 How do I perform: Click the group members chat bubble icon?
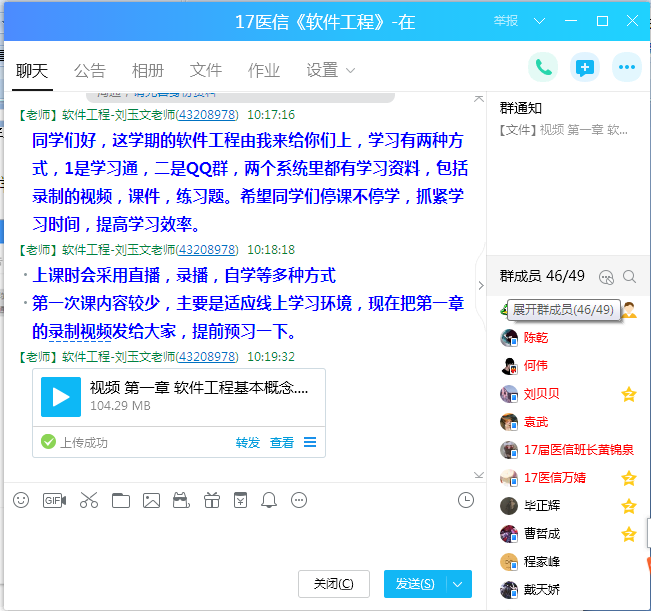click(606, 277)
